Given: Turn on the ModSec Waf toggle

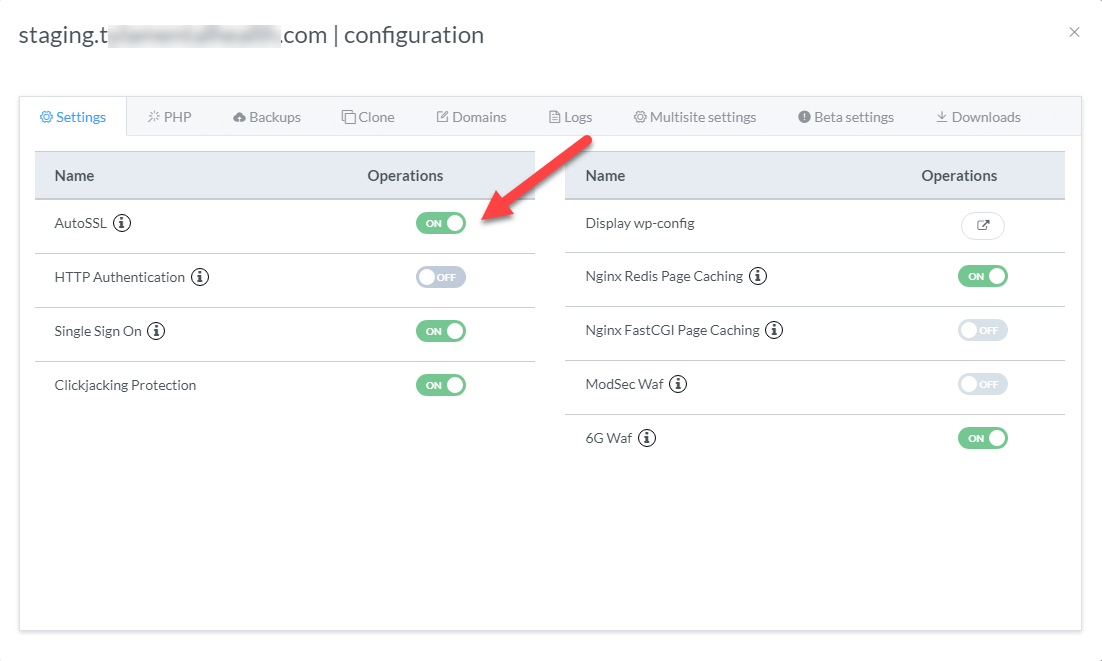Looking at the screenshot, I should point(983,384).
